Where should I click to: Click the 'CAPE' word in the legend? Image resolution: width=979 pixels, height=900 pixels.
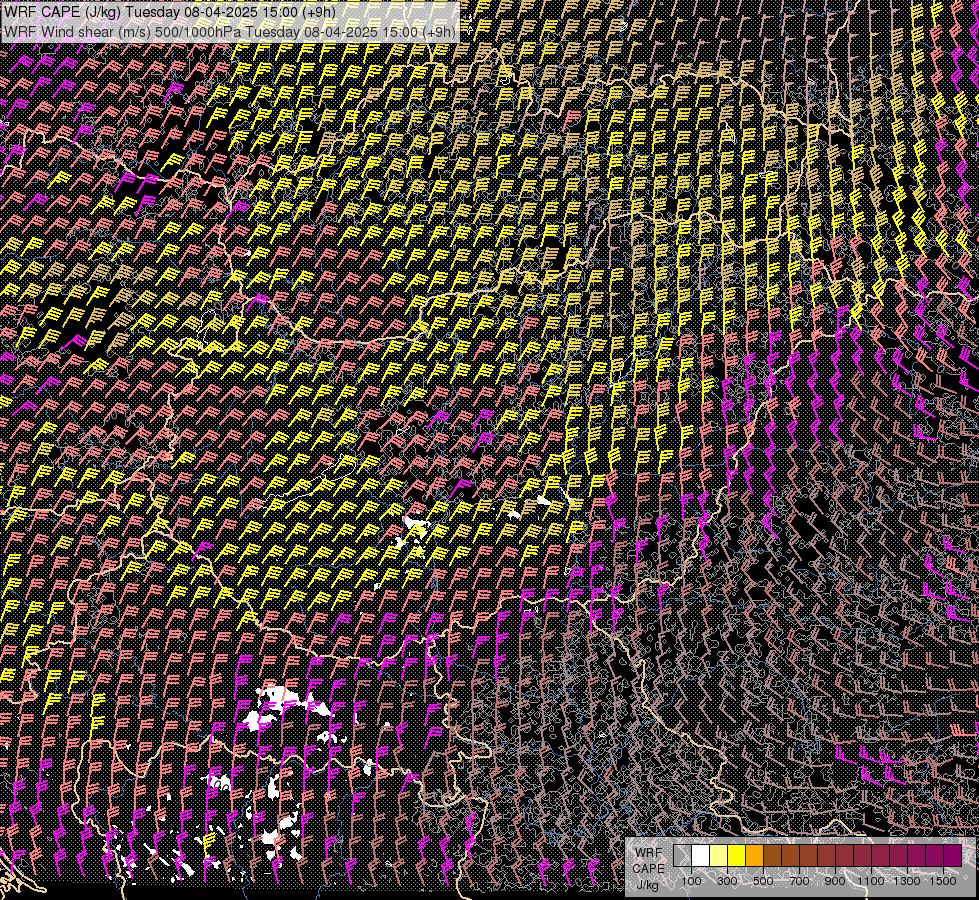(x=649, y=869)
